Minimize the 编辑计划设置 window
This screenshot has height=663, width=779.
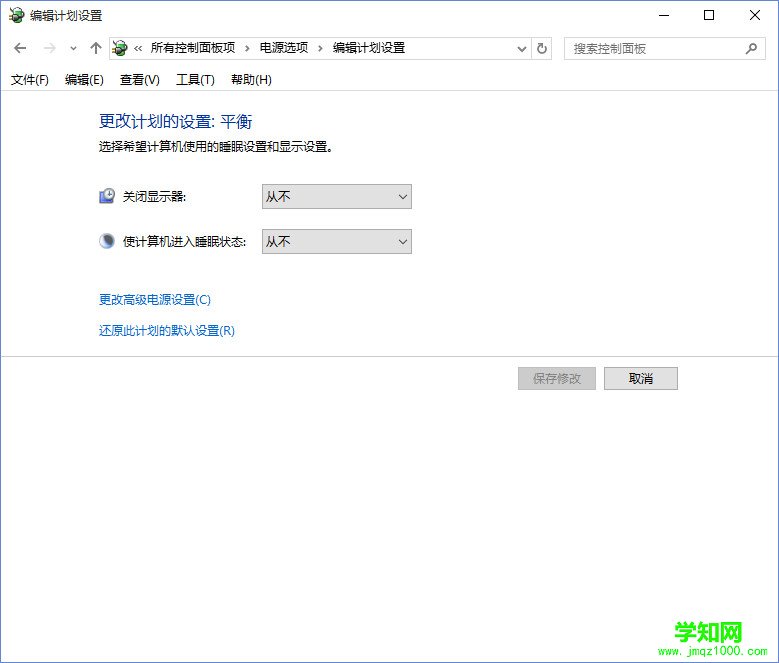pyautogui.click(x=664, y=15)
